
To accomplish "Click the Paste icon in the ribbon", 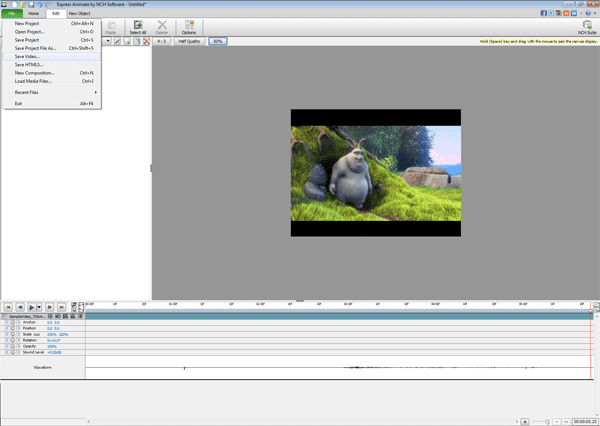I will pos(111,27).
